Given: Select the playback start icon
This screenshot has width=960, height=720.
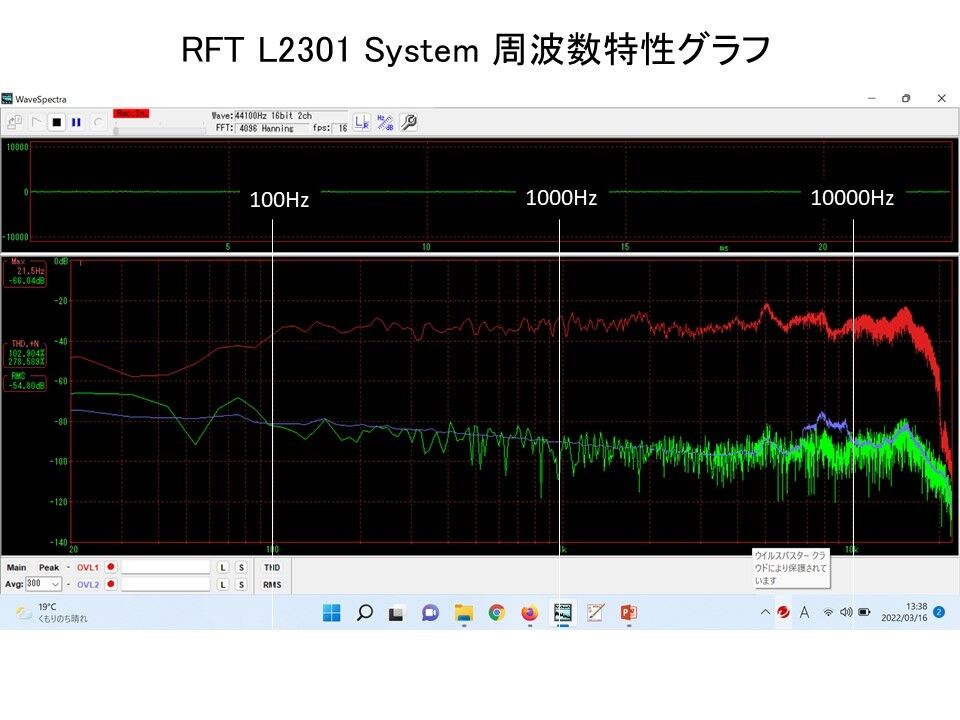Looking at the screenshot, I should pos(37,122).
